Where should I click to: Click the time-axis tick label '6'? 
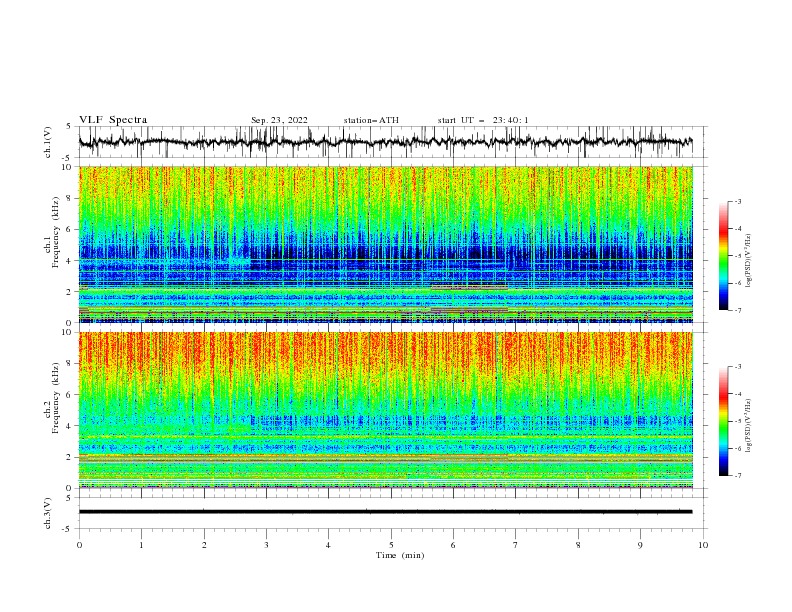453,545
